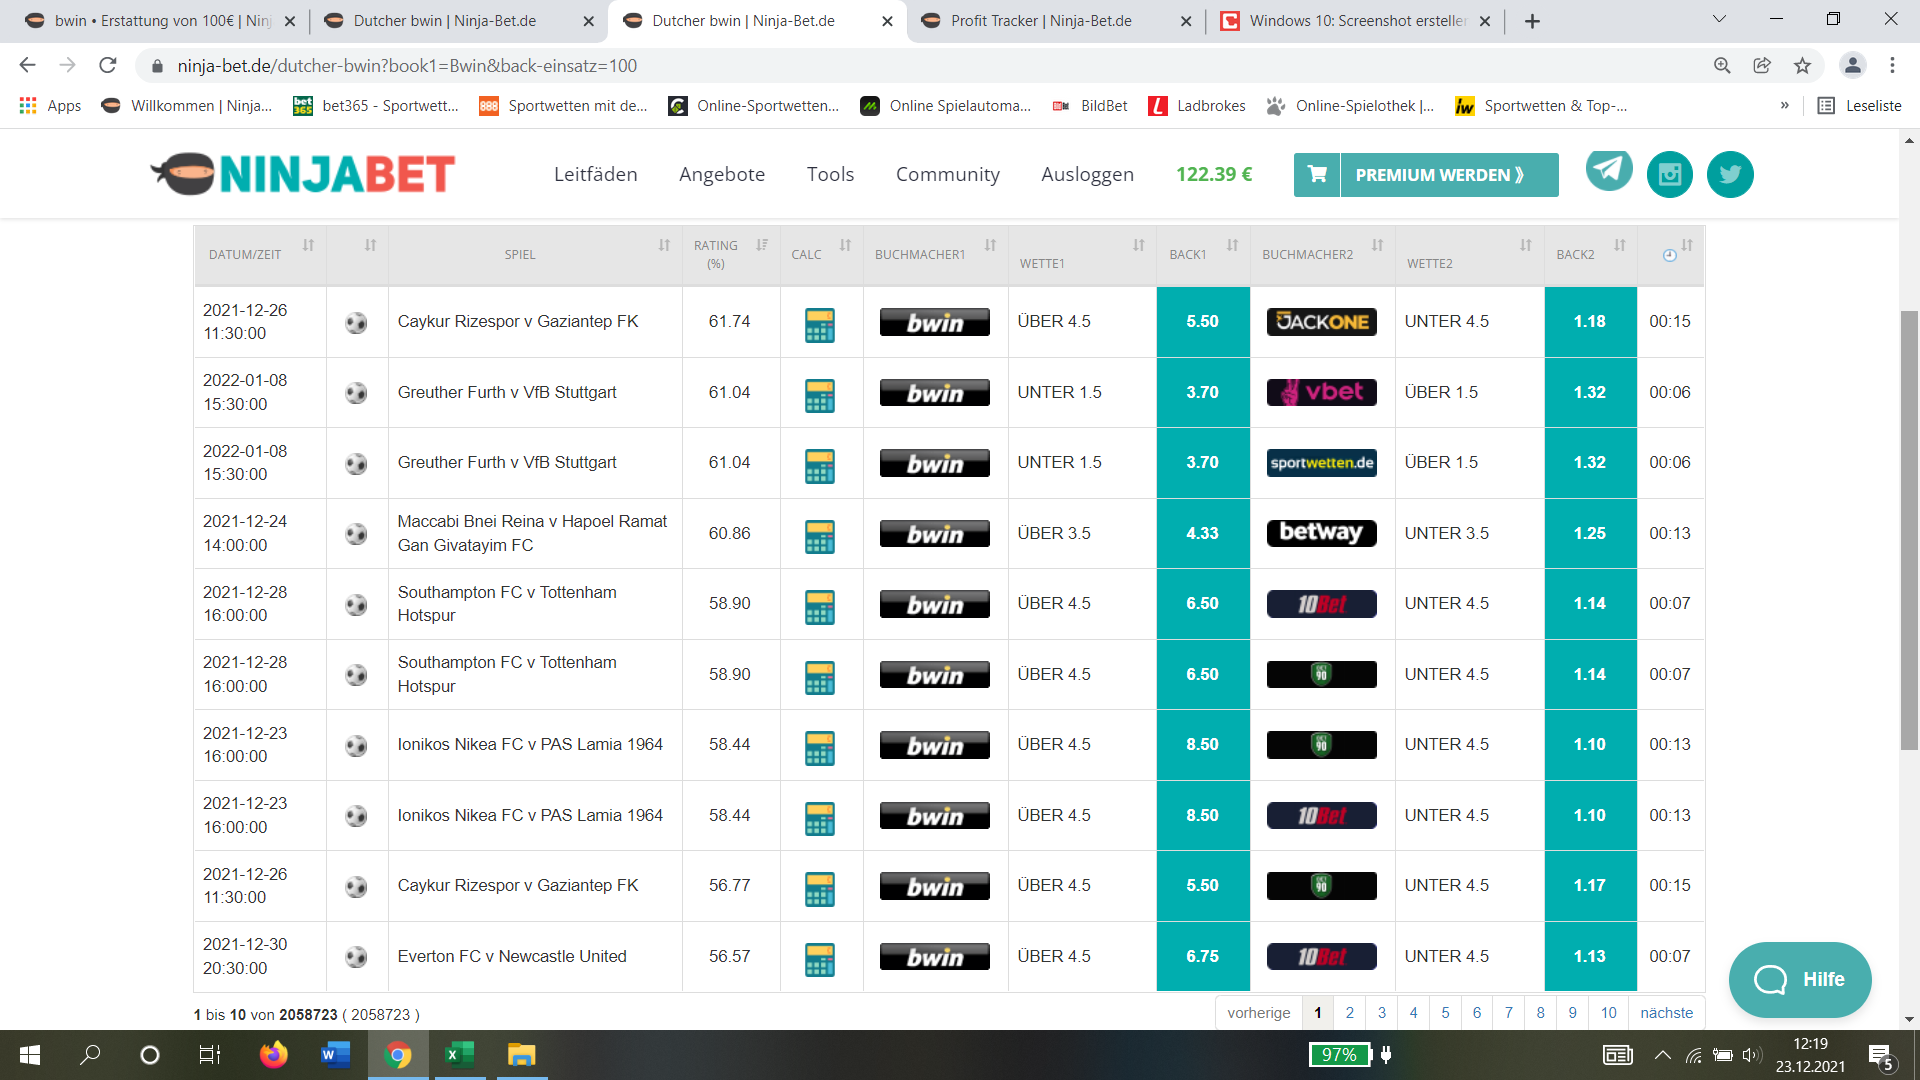Sort table by Buchmacher1 column
This screenshot has height=1080, width=1920.
935,255
